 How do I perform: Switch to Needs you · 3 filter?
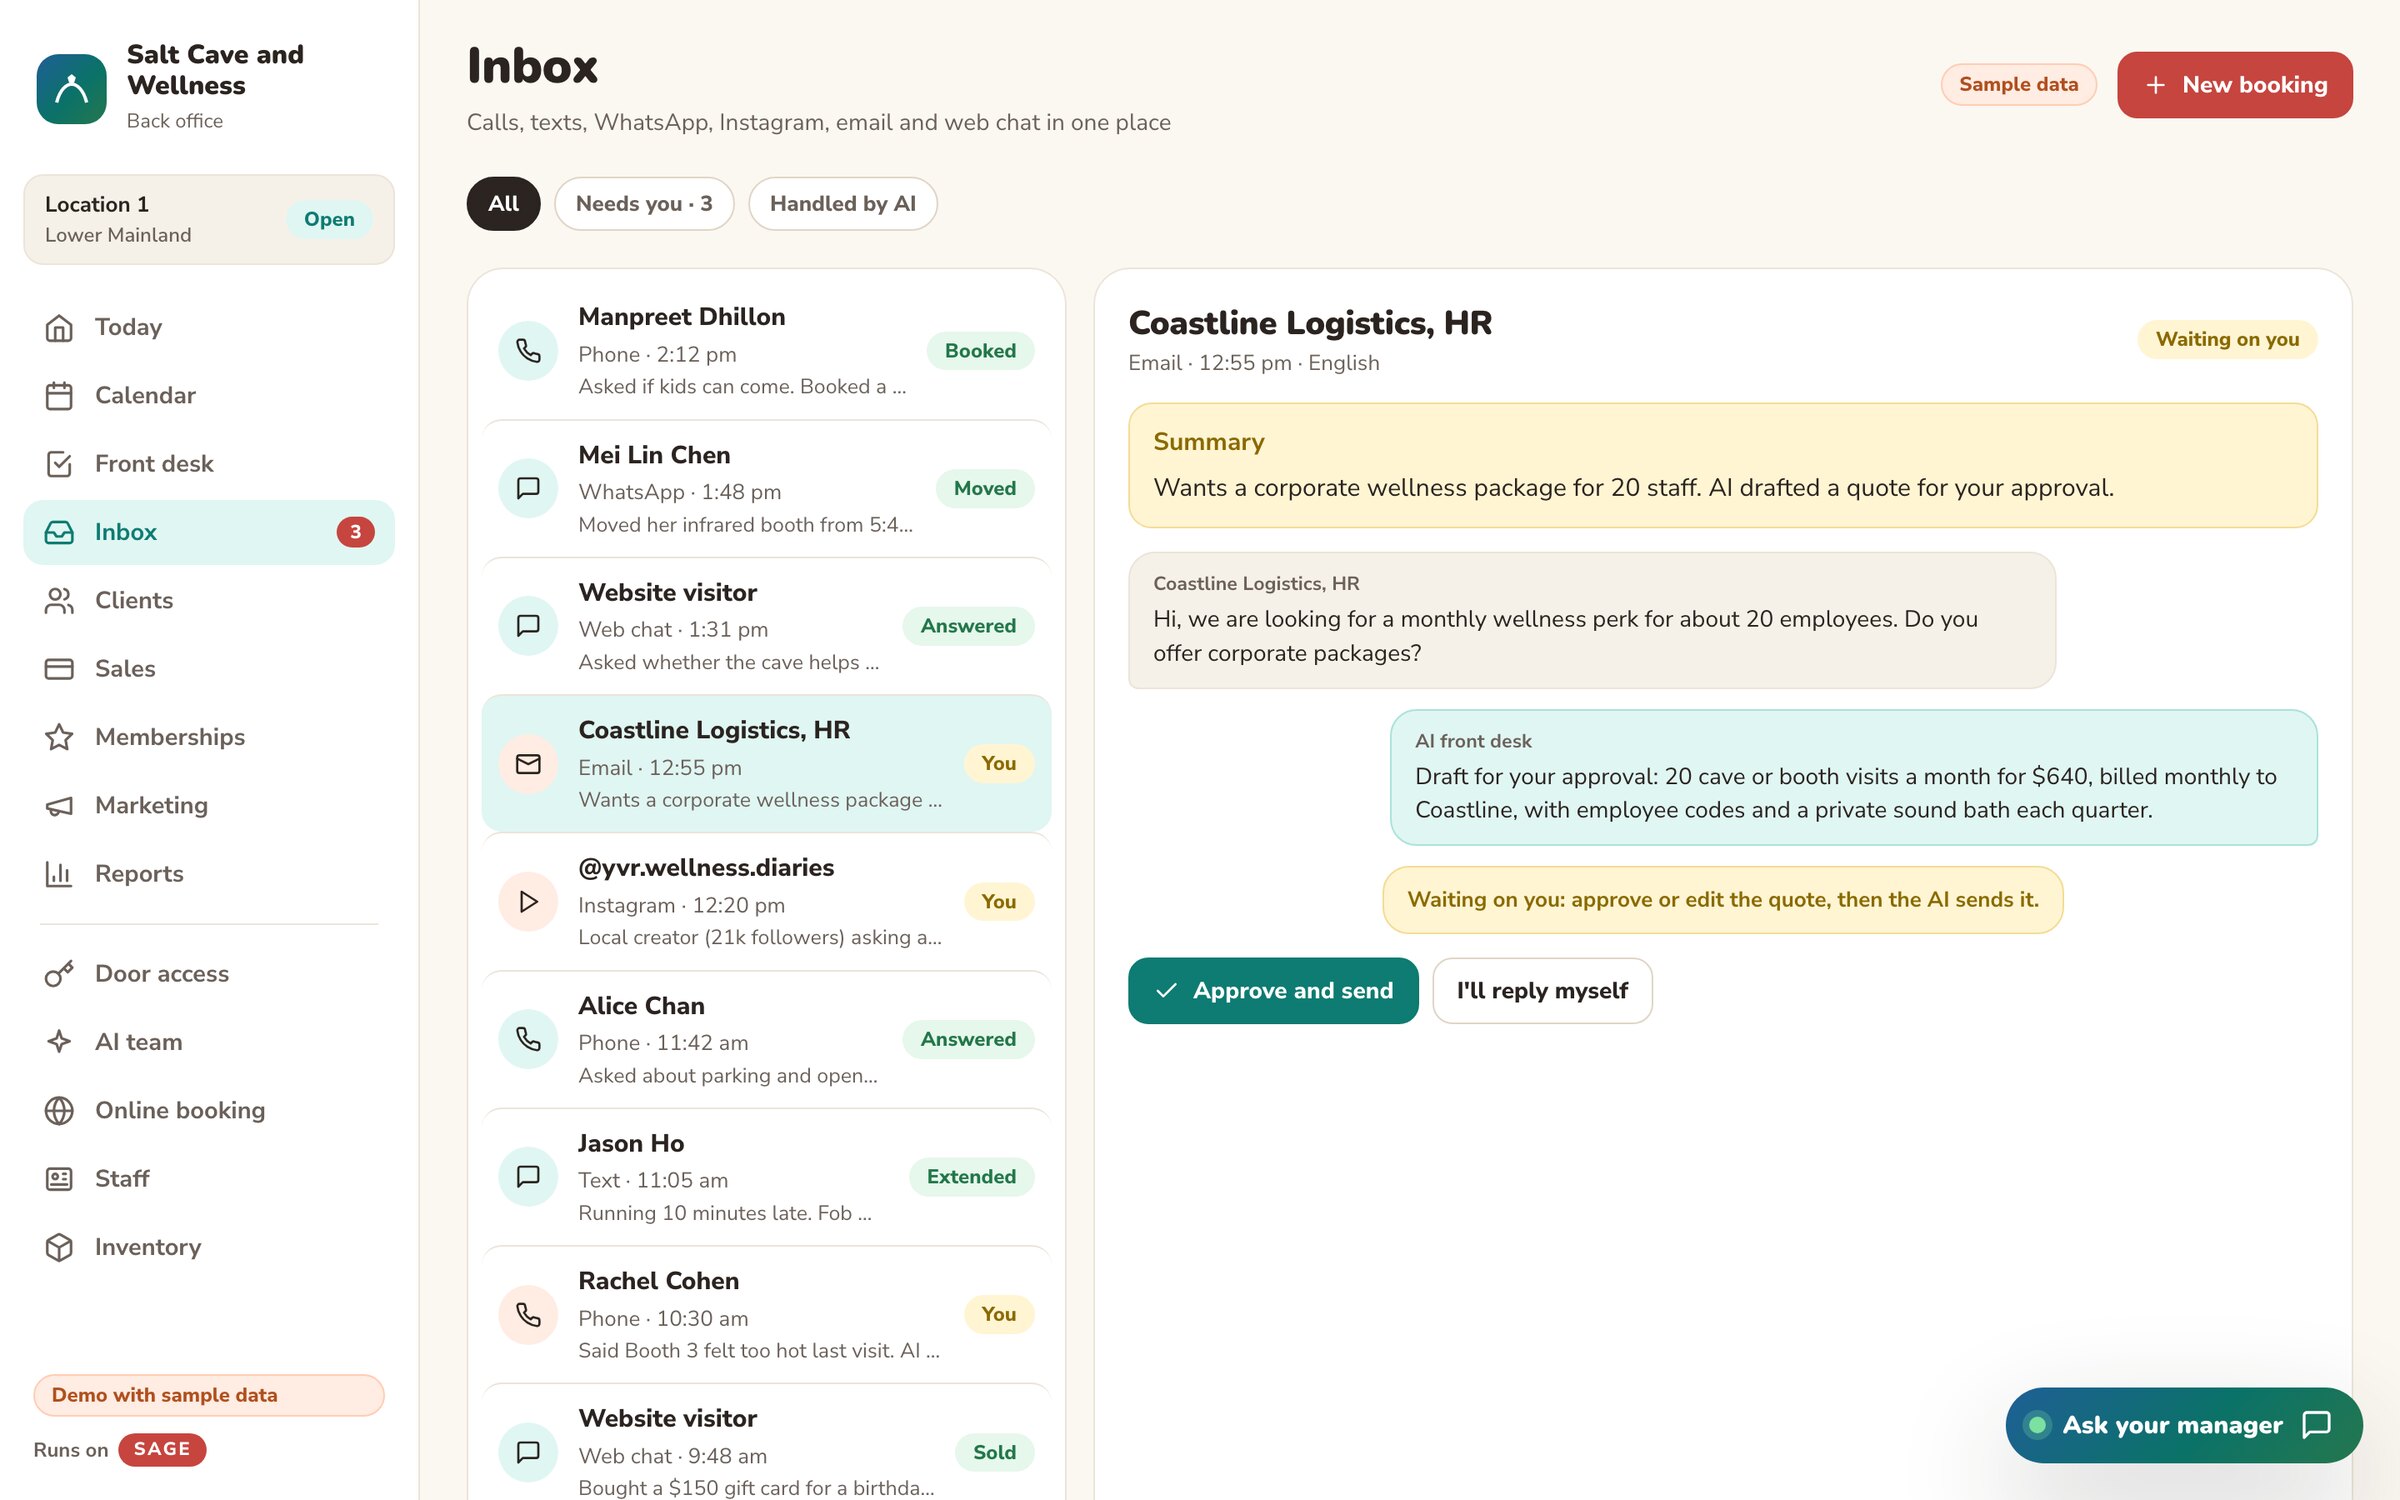tap(644, 204)
